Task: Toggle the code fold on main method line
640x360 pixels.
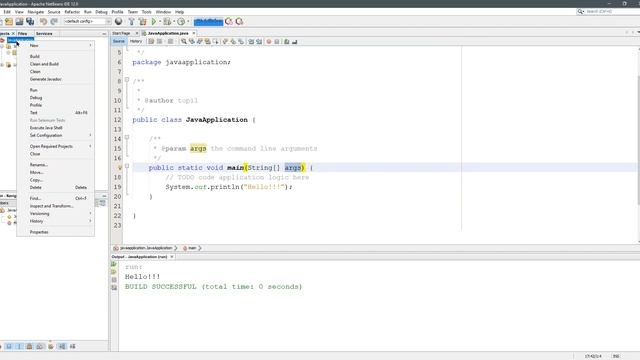Action: (127, 166)
